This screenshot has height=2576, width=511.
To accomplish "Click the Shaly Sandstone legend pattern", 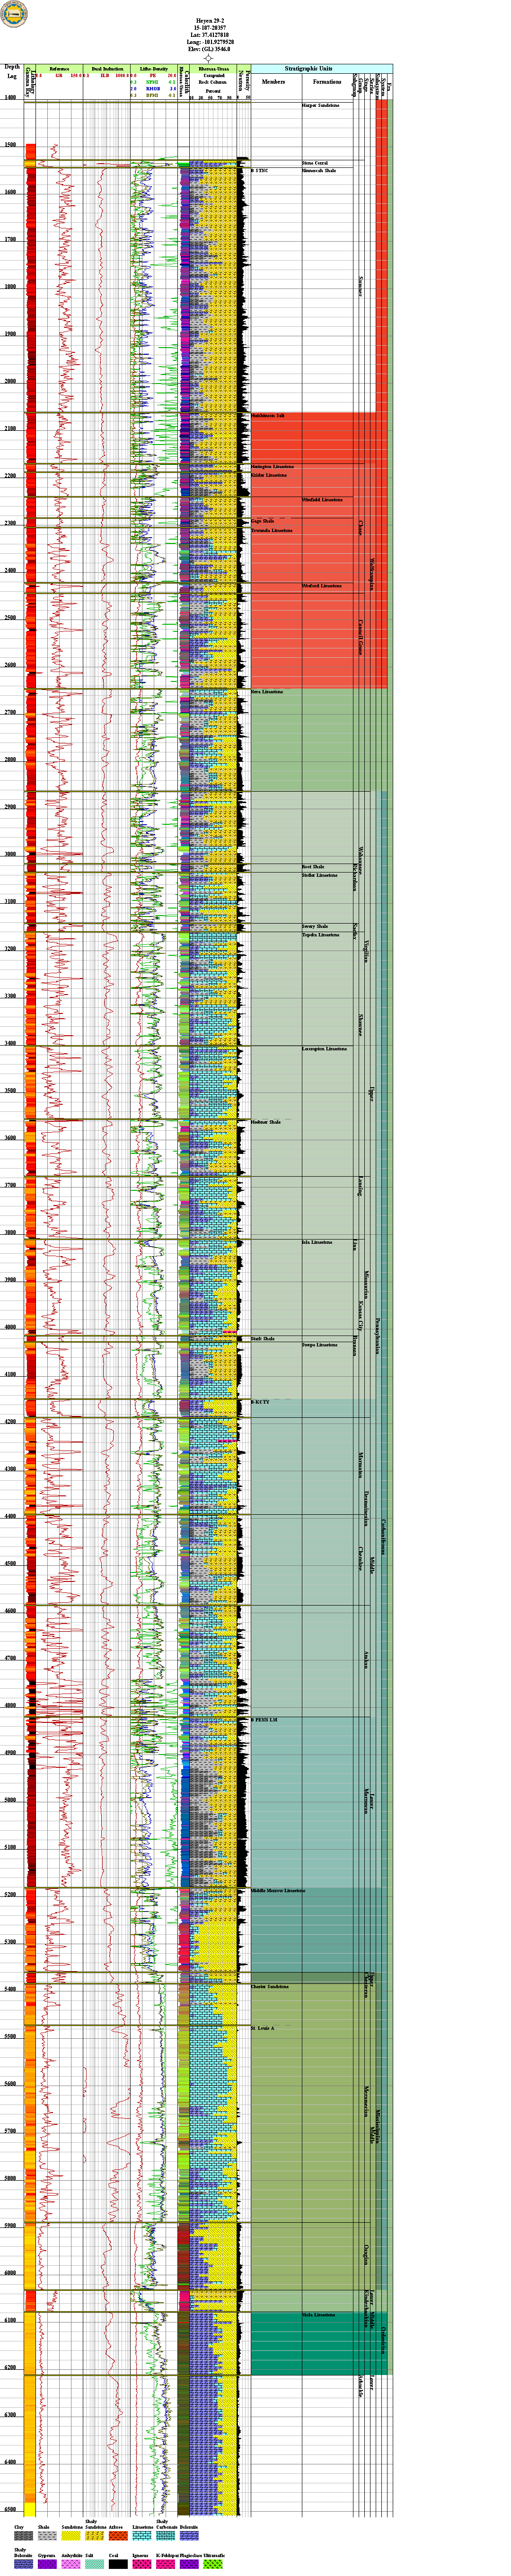I will point(95,2535).
